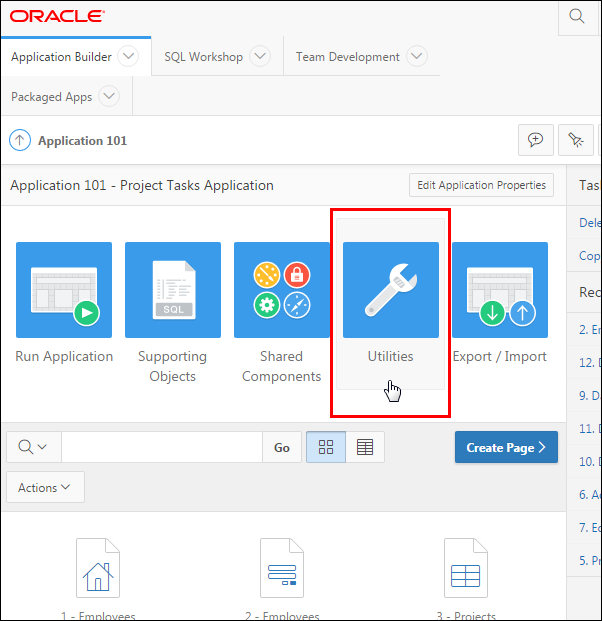The width and height of the screenshot is (602, 621).
Task: Open the search column selector dropdown
Action: point(33,447)
